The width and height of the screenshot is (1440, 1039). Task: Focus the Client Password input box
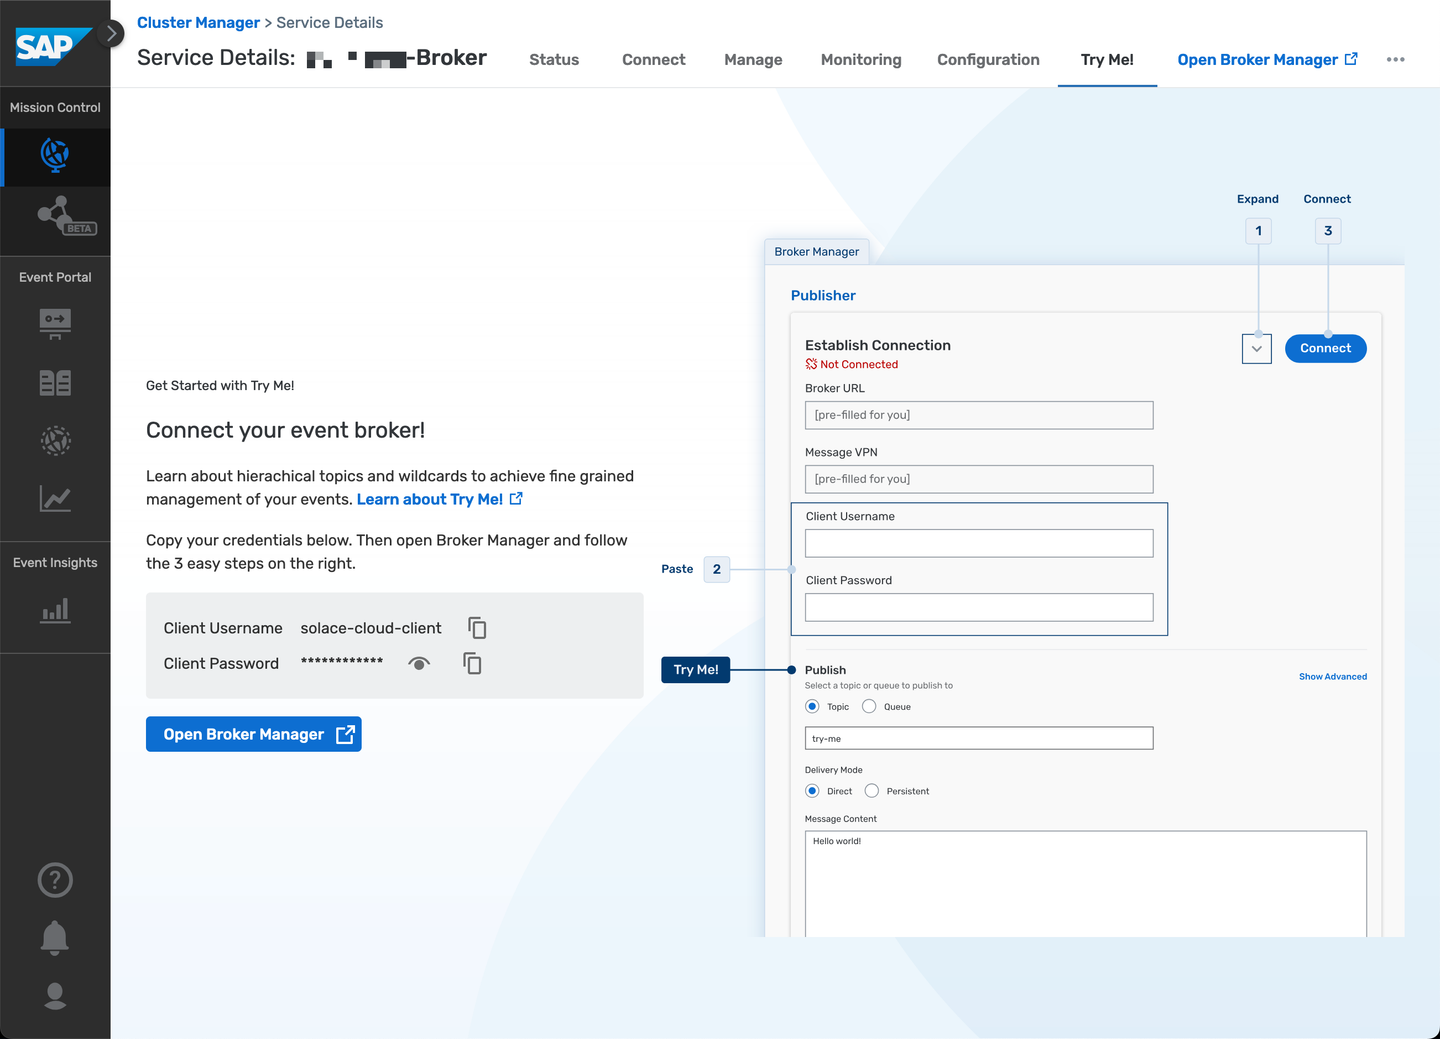[979, 607]
